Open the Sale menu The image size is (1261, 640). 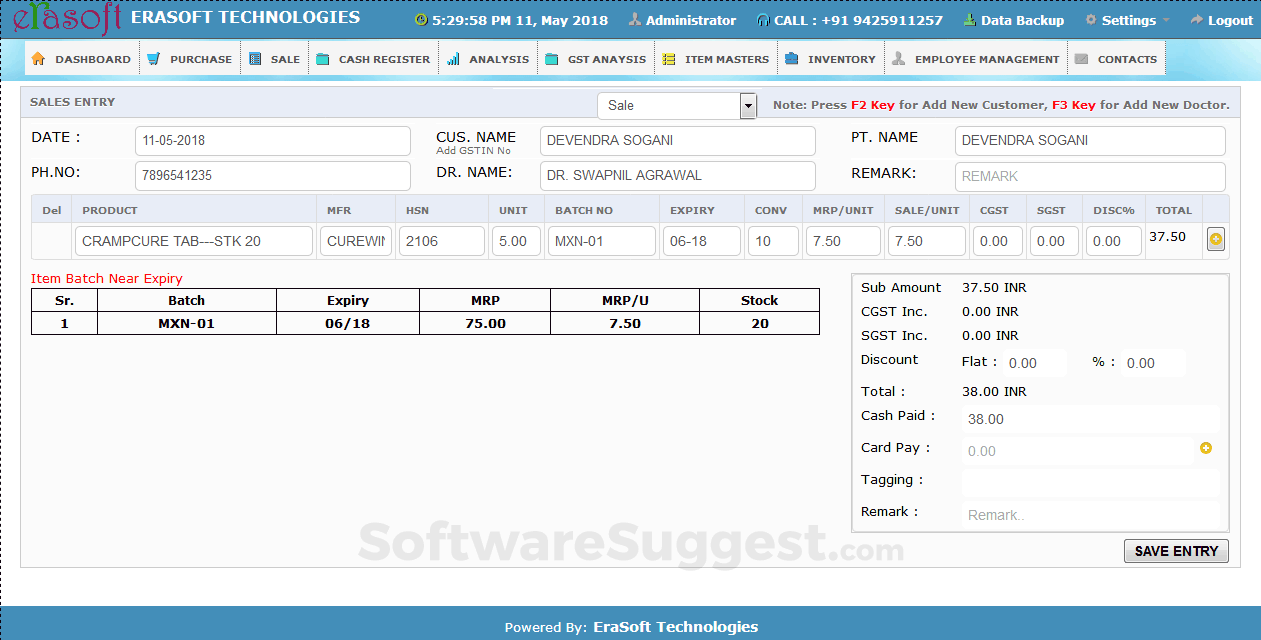click(x=275, y=59)
